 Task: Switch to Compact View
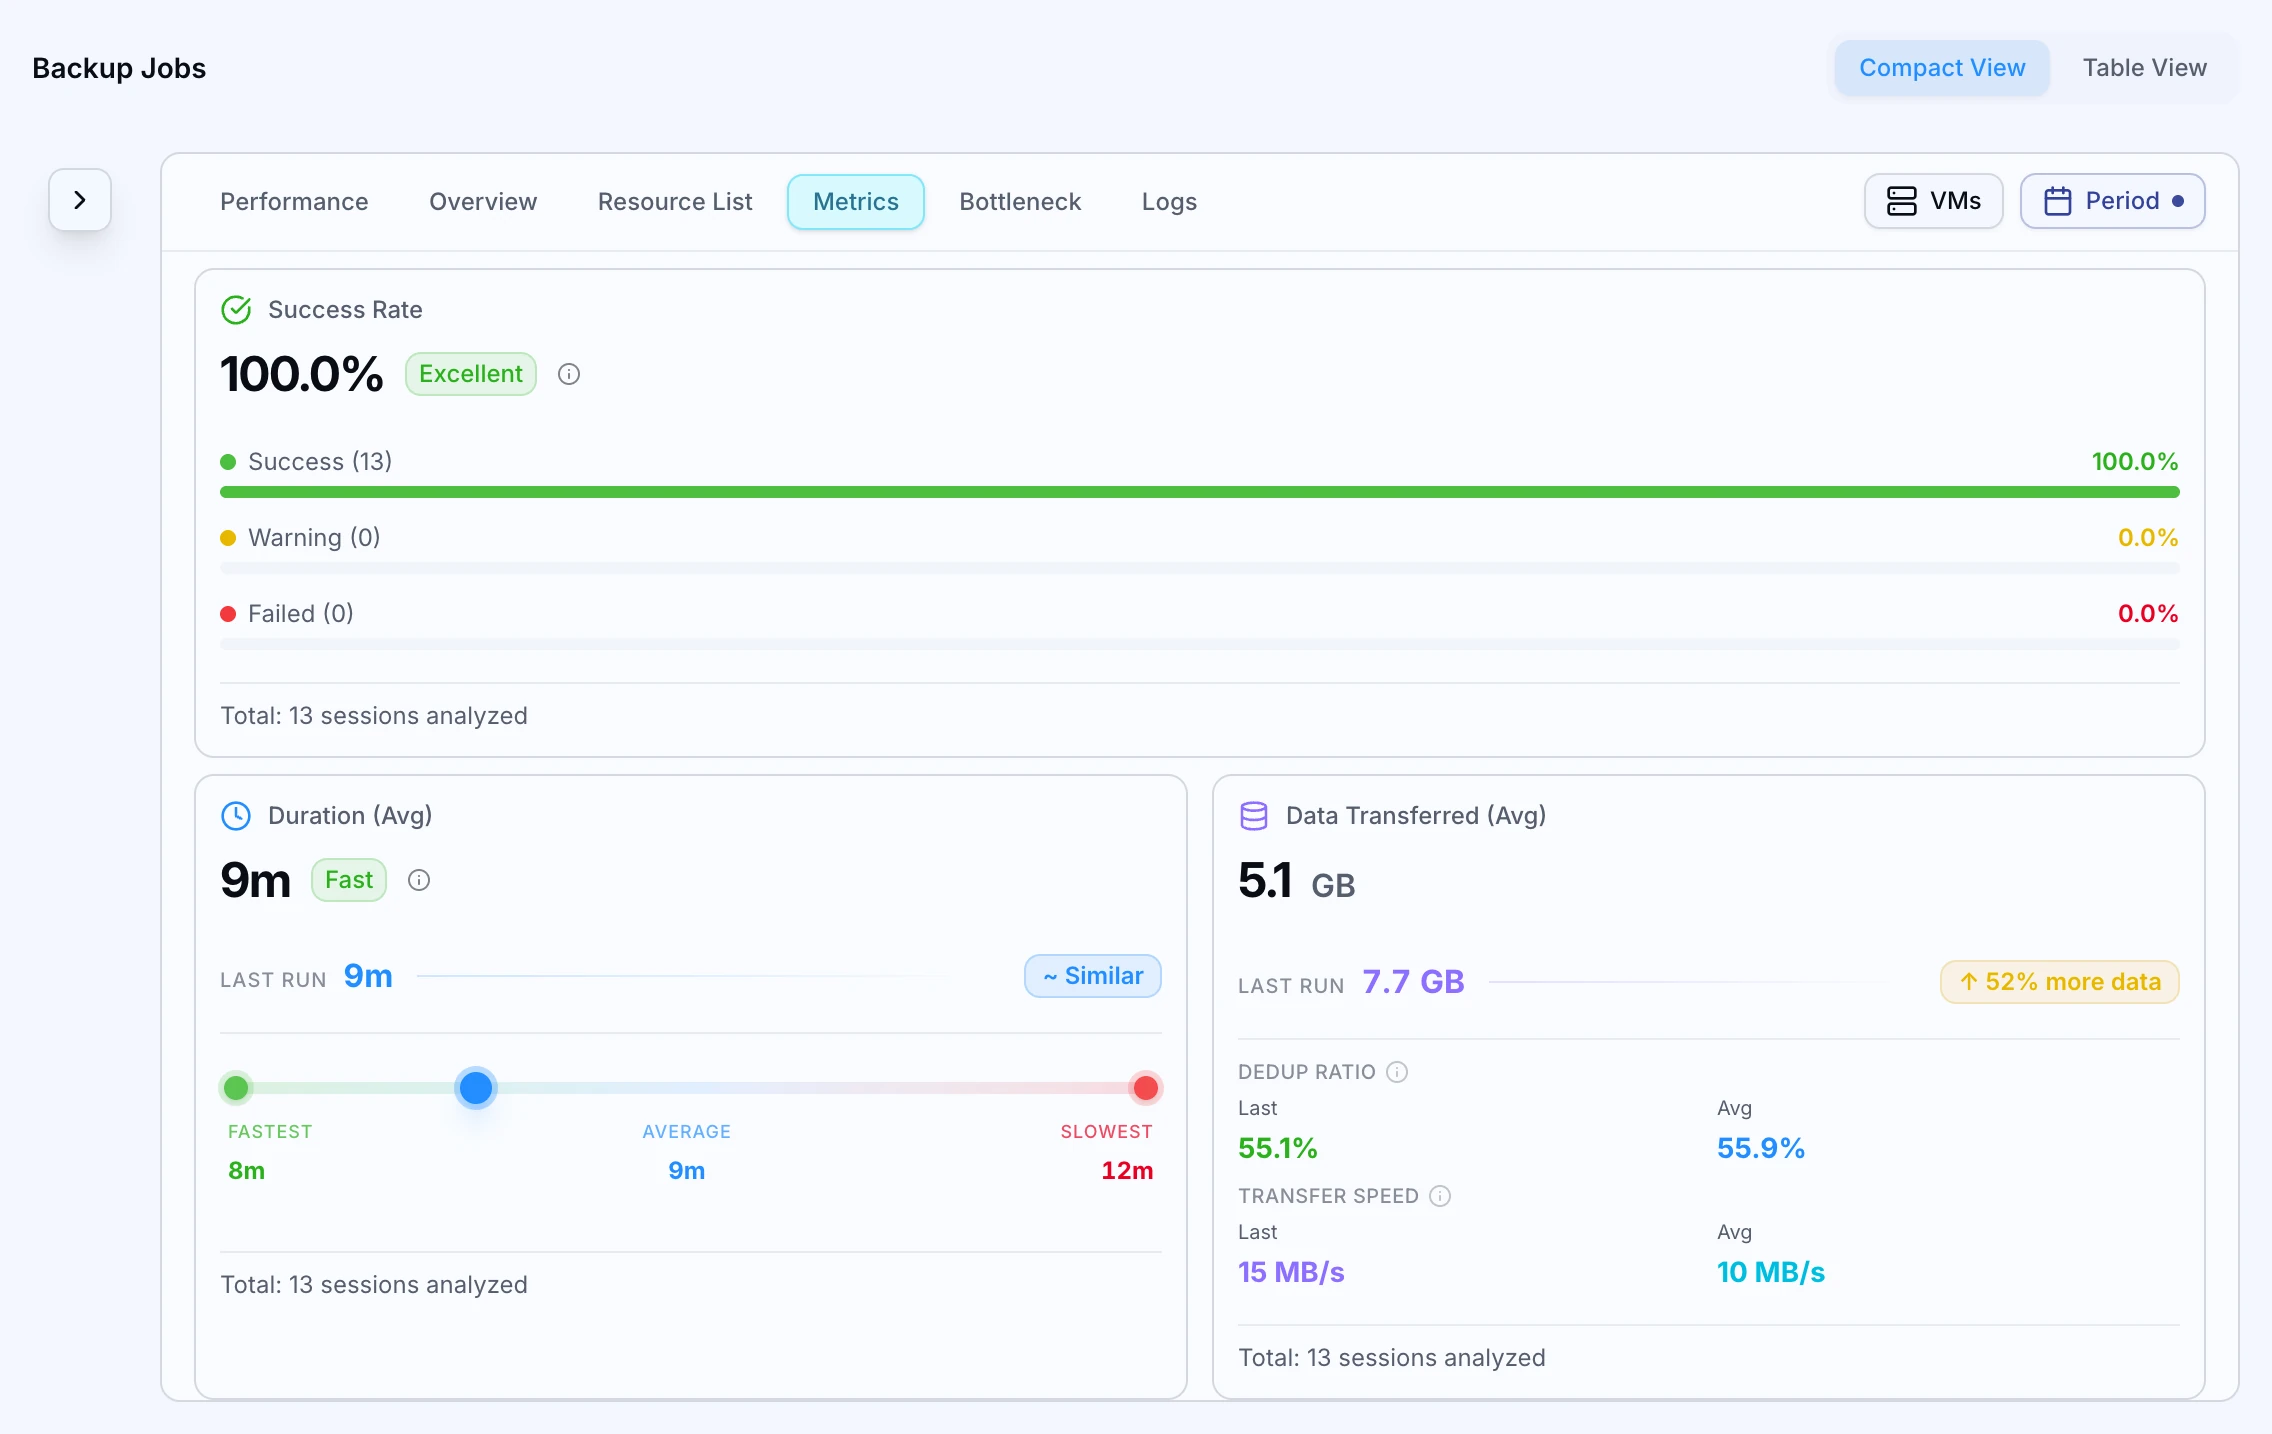pyautogui.click(x=1942, y=68)
